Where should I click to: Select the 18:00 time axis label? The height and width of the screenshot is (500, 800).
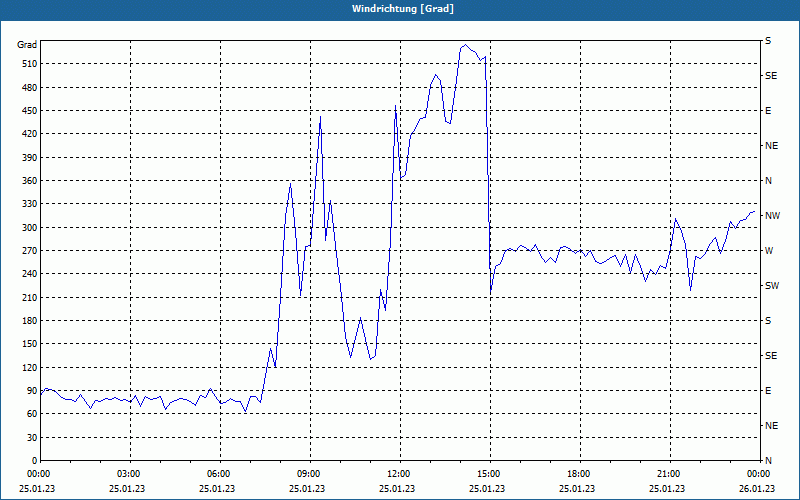(577, 473)
